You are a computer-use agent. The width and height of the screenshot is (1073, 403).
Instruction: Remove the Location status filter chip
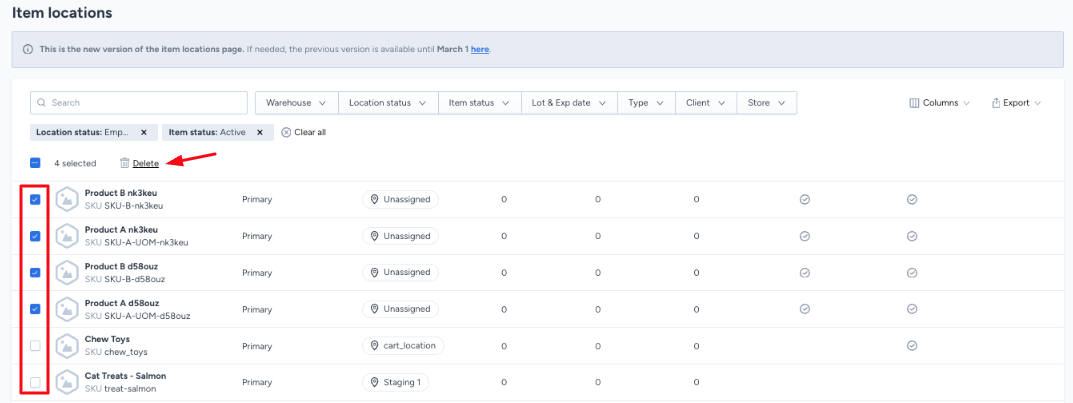pyautogui.click(x=144, y=132)
